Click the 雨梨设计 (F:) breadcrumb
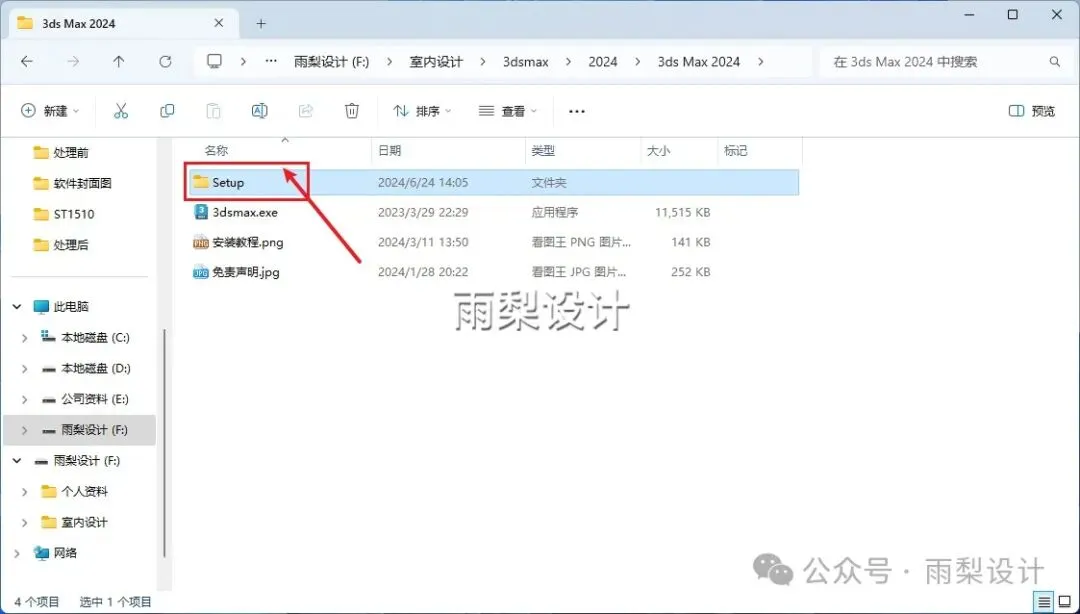Image resolution: width=1080 pixels, height=614 pixels. [x=331, y=61]
